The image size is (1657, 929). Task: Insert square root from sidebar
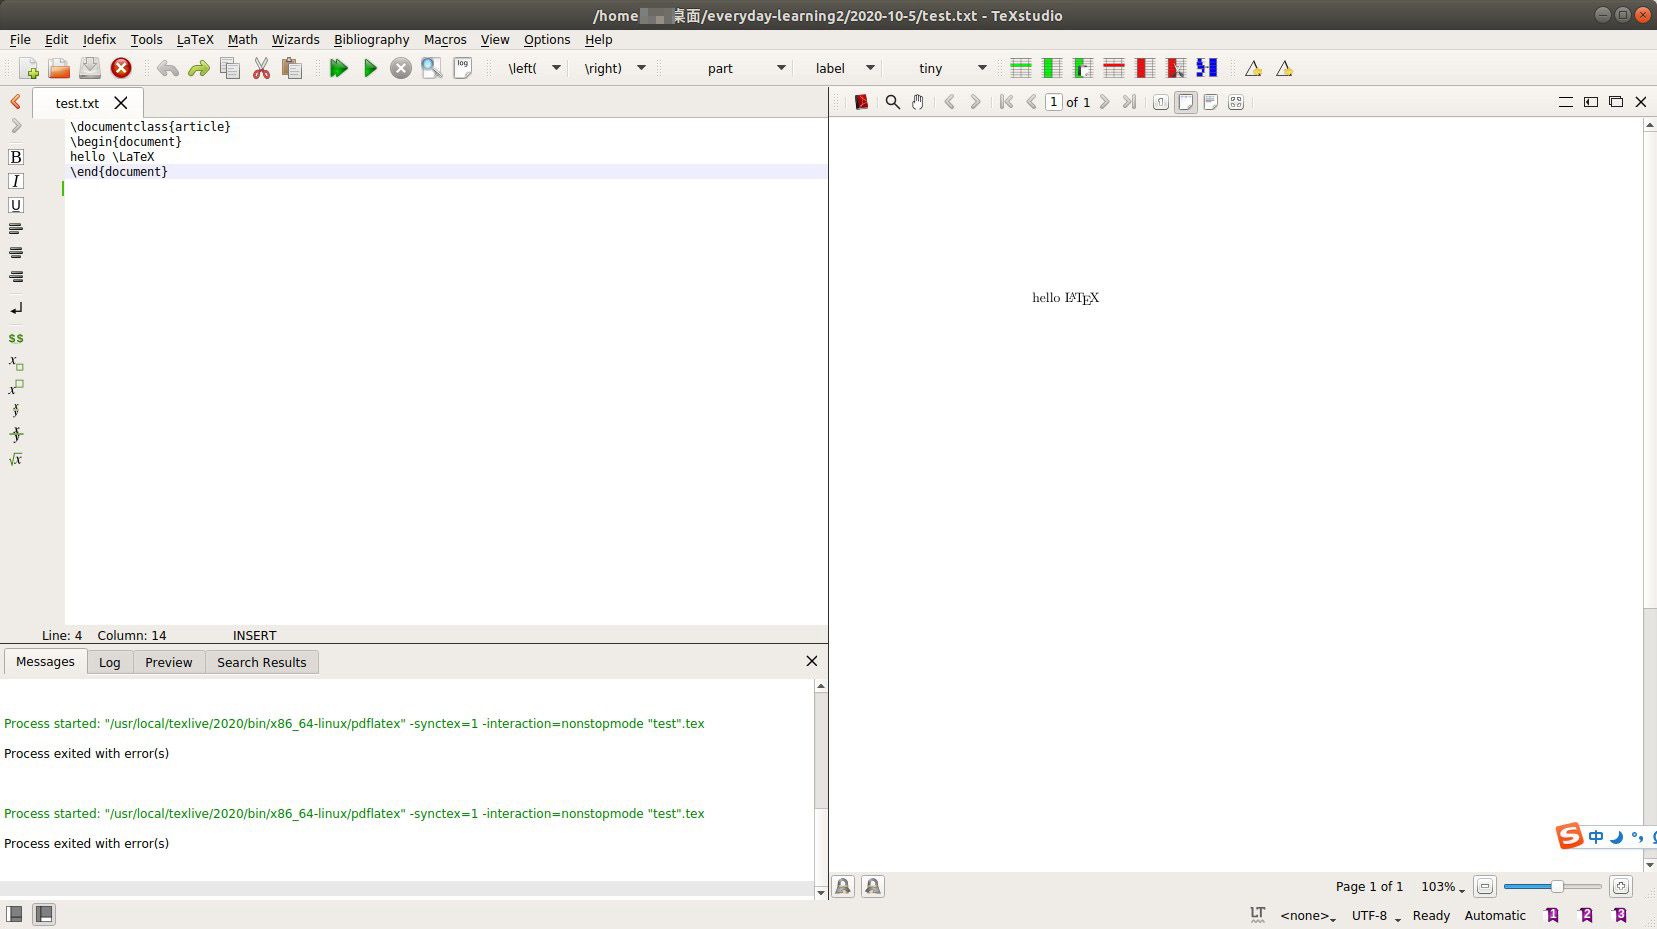click(x=16, y=459)
